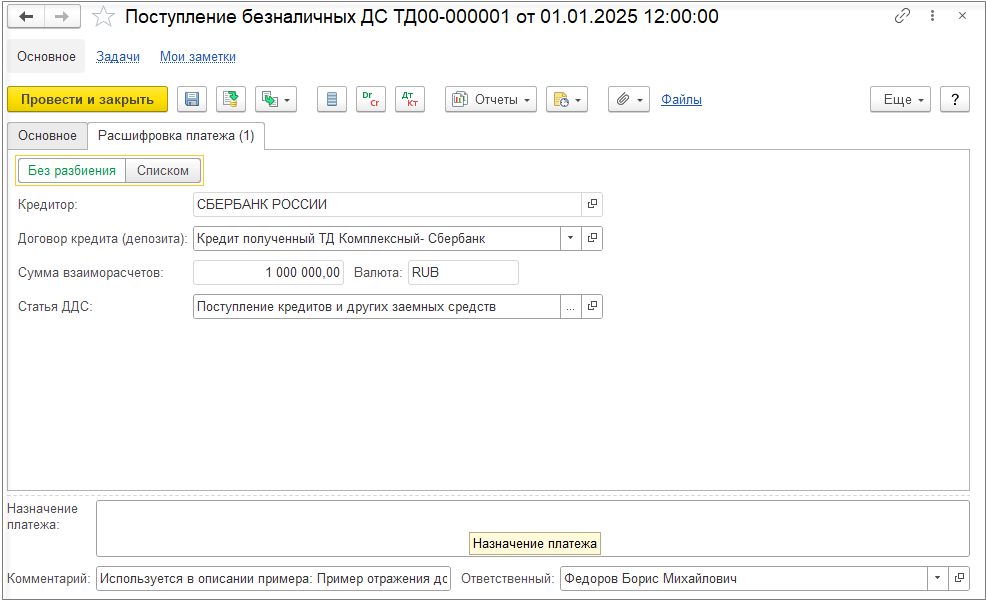986x600 pixels.
Task: Add document to favorites with the star
Action: point(103,17)
